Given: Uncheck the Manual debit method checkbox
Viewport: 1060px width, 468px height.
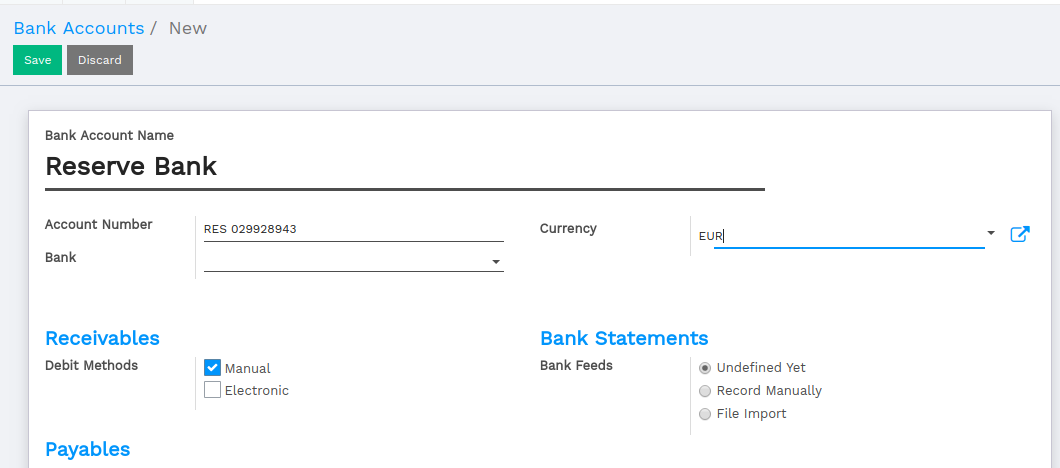Looking at the screenshot, I should pos(212,368).
